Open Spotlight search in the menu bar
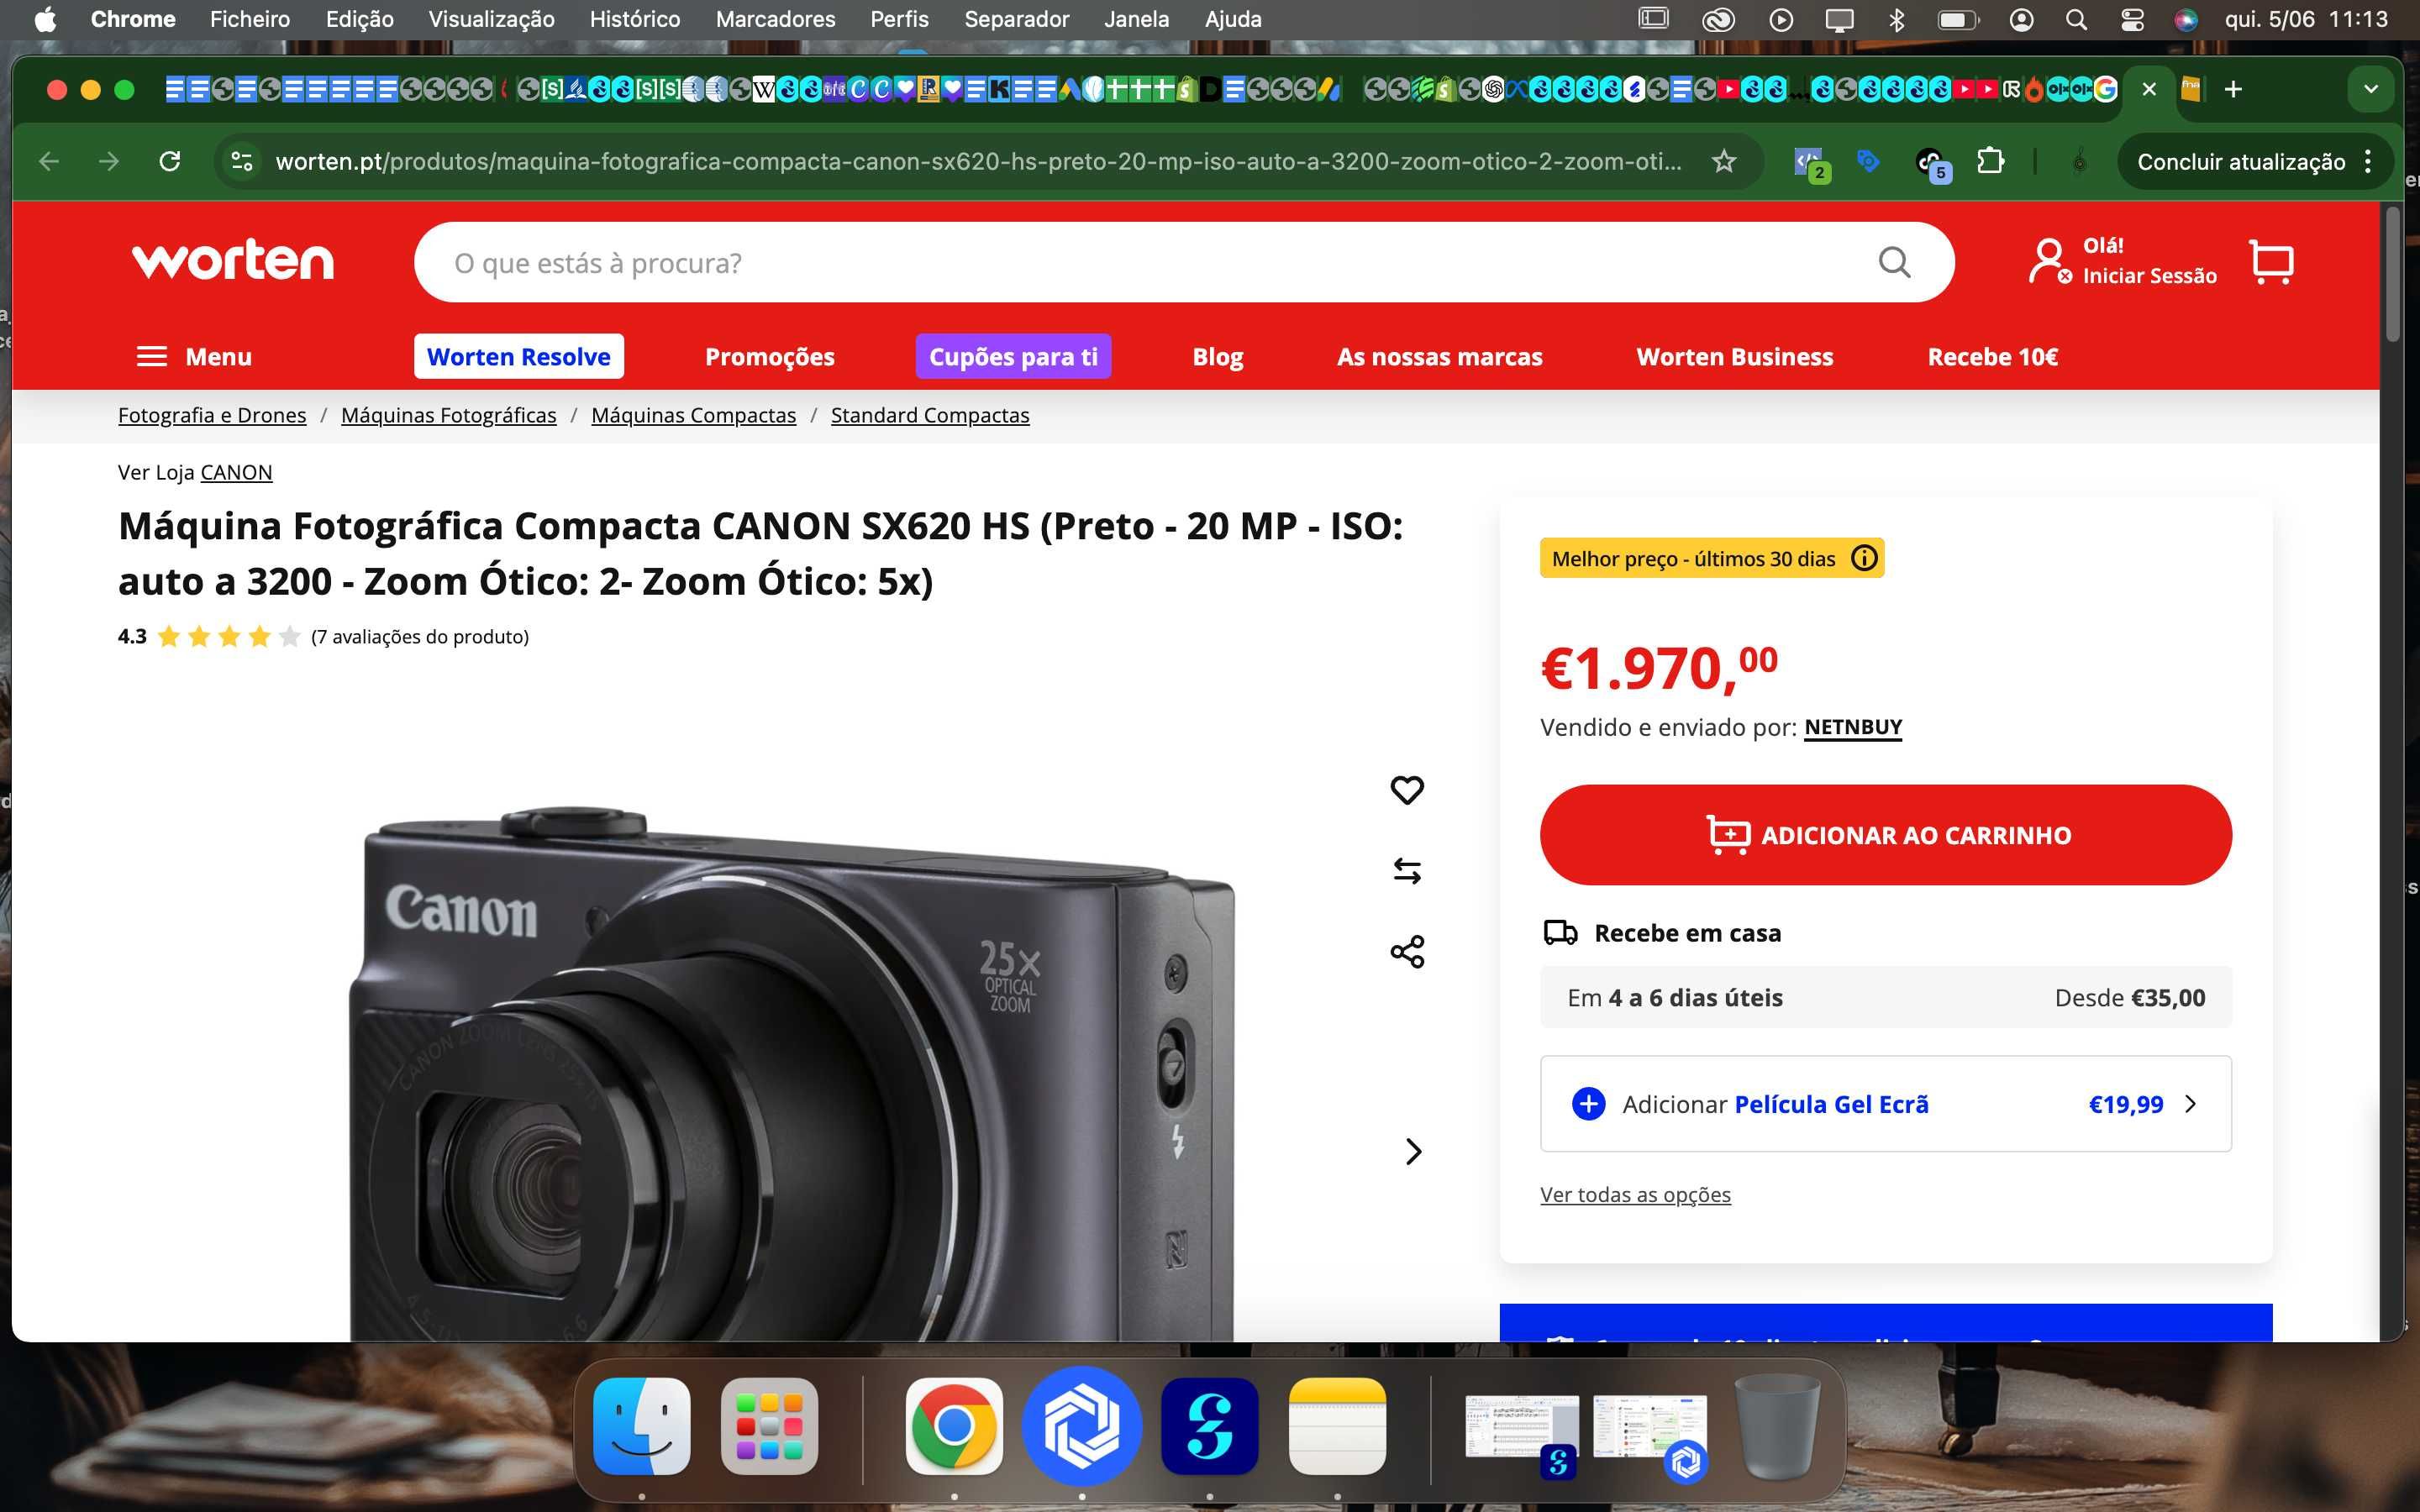The width and height of the screenshot is (2420, 1512). (x=2076, y=19)
